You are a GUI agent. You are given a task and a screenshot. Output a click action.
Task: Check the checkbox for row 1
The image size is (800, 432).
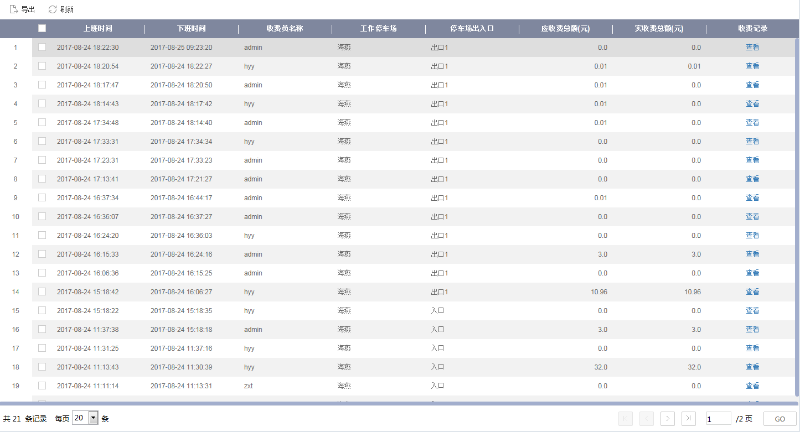tap(42, 47)
